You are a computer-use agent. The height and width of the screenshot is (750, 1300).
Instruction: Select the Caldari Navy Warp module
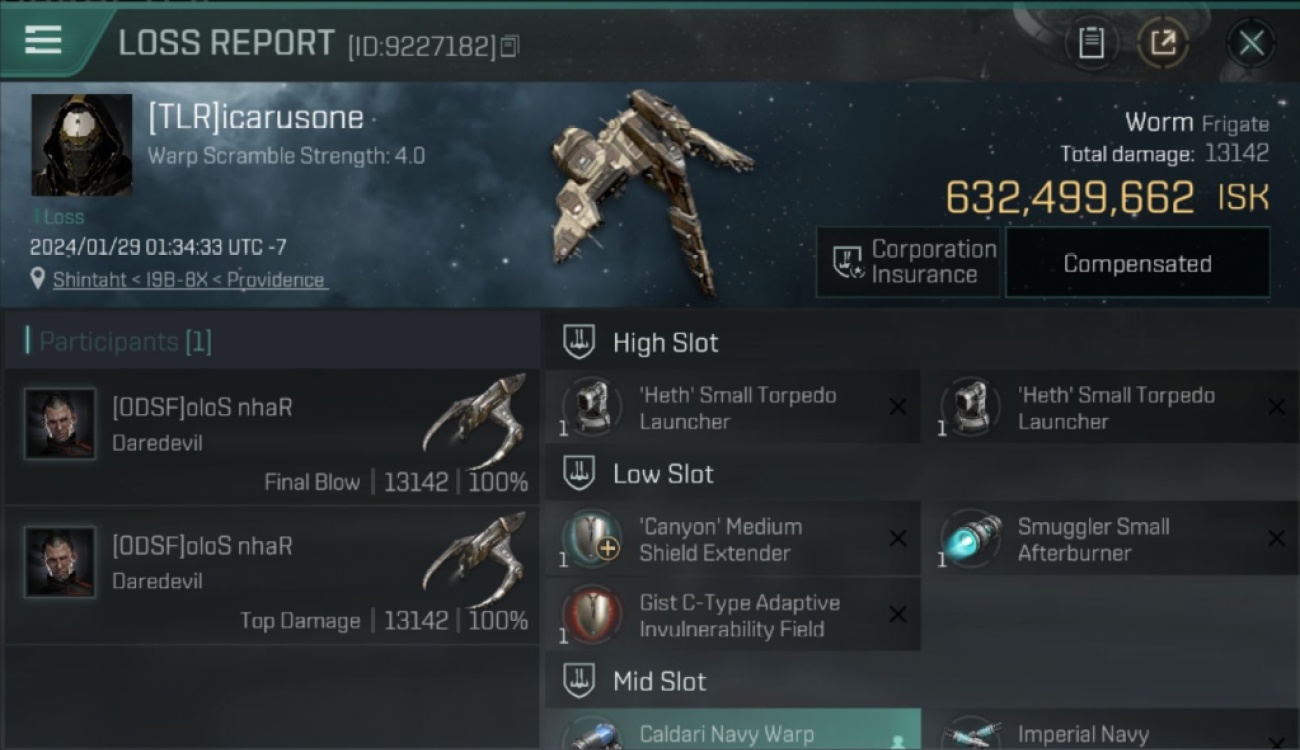[733, 730]
